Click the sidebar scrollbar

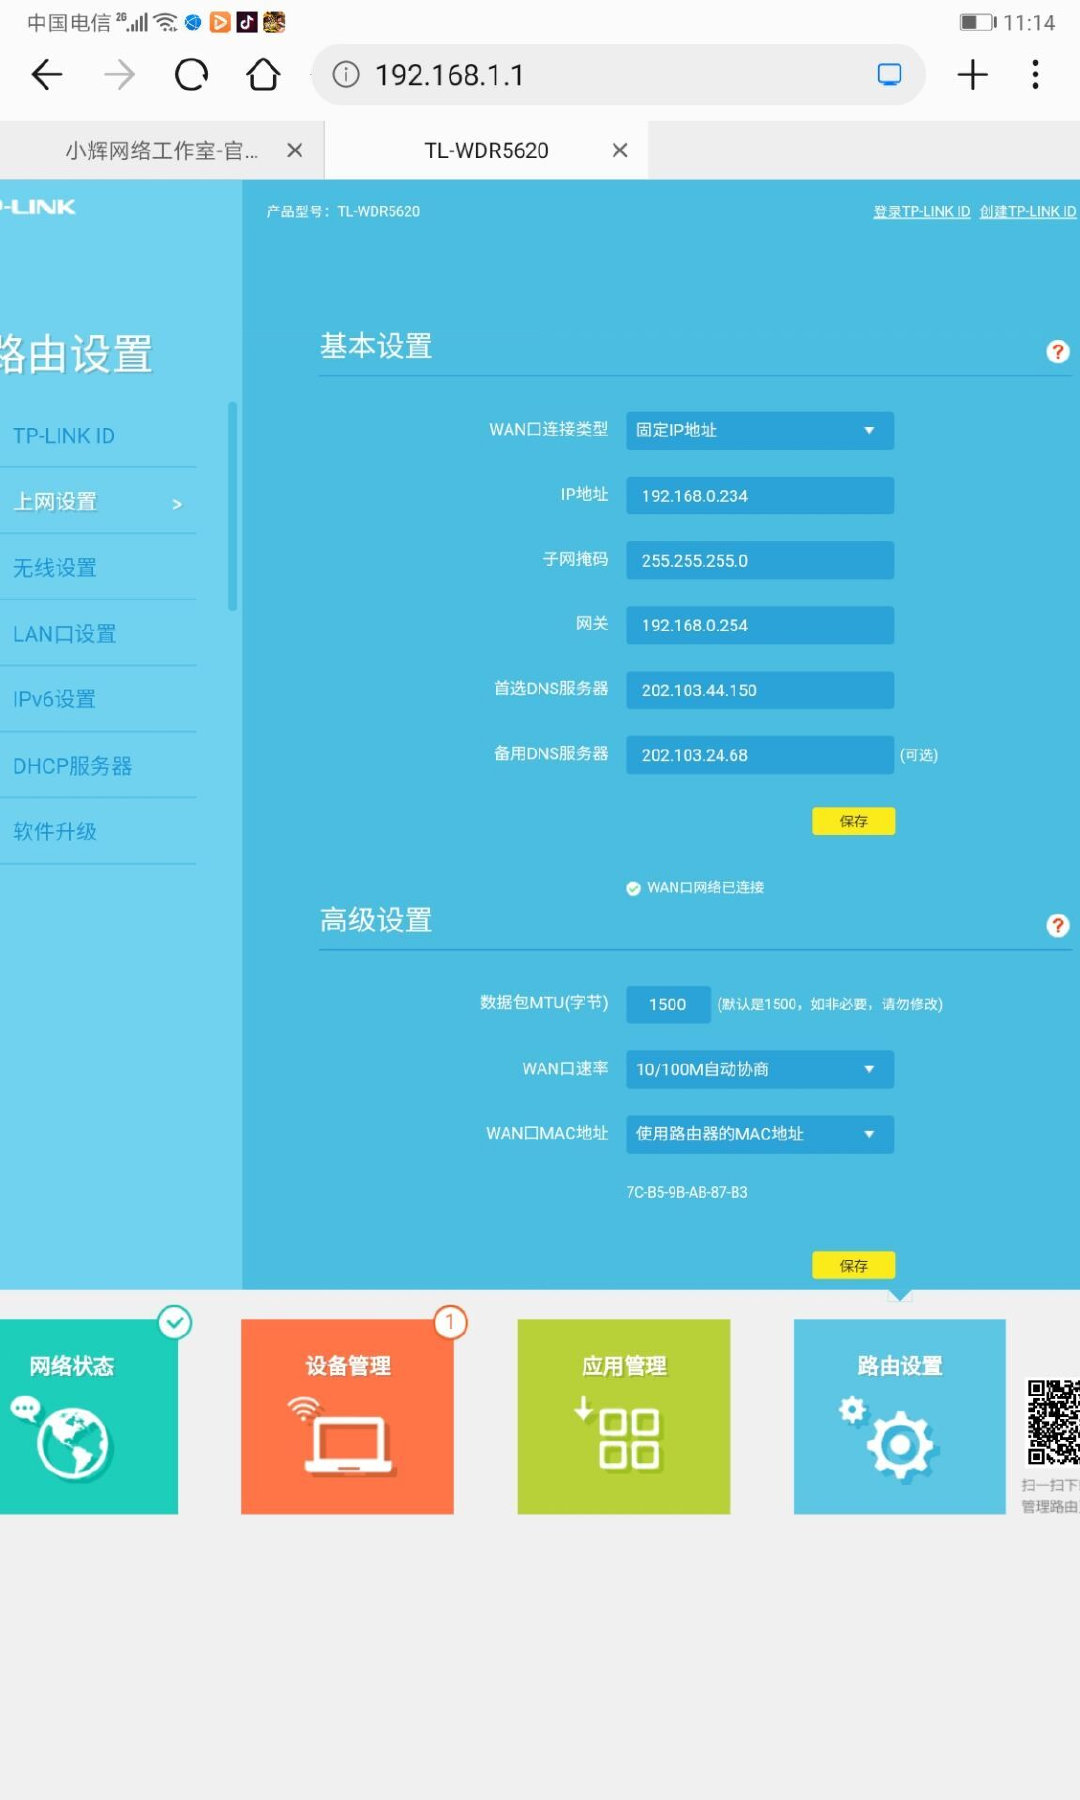[x=233, y=506]
